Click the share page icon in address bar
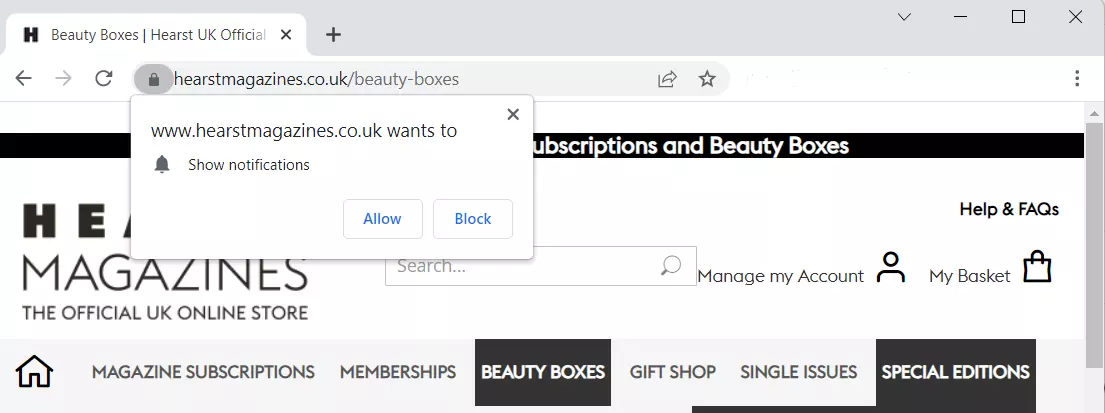The height and width of the screenshot is (413, 1105). pos(667,79)
